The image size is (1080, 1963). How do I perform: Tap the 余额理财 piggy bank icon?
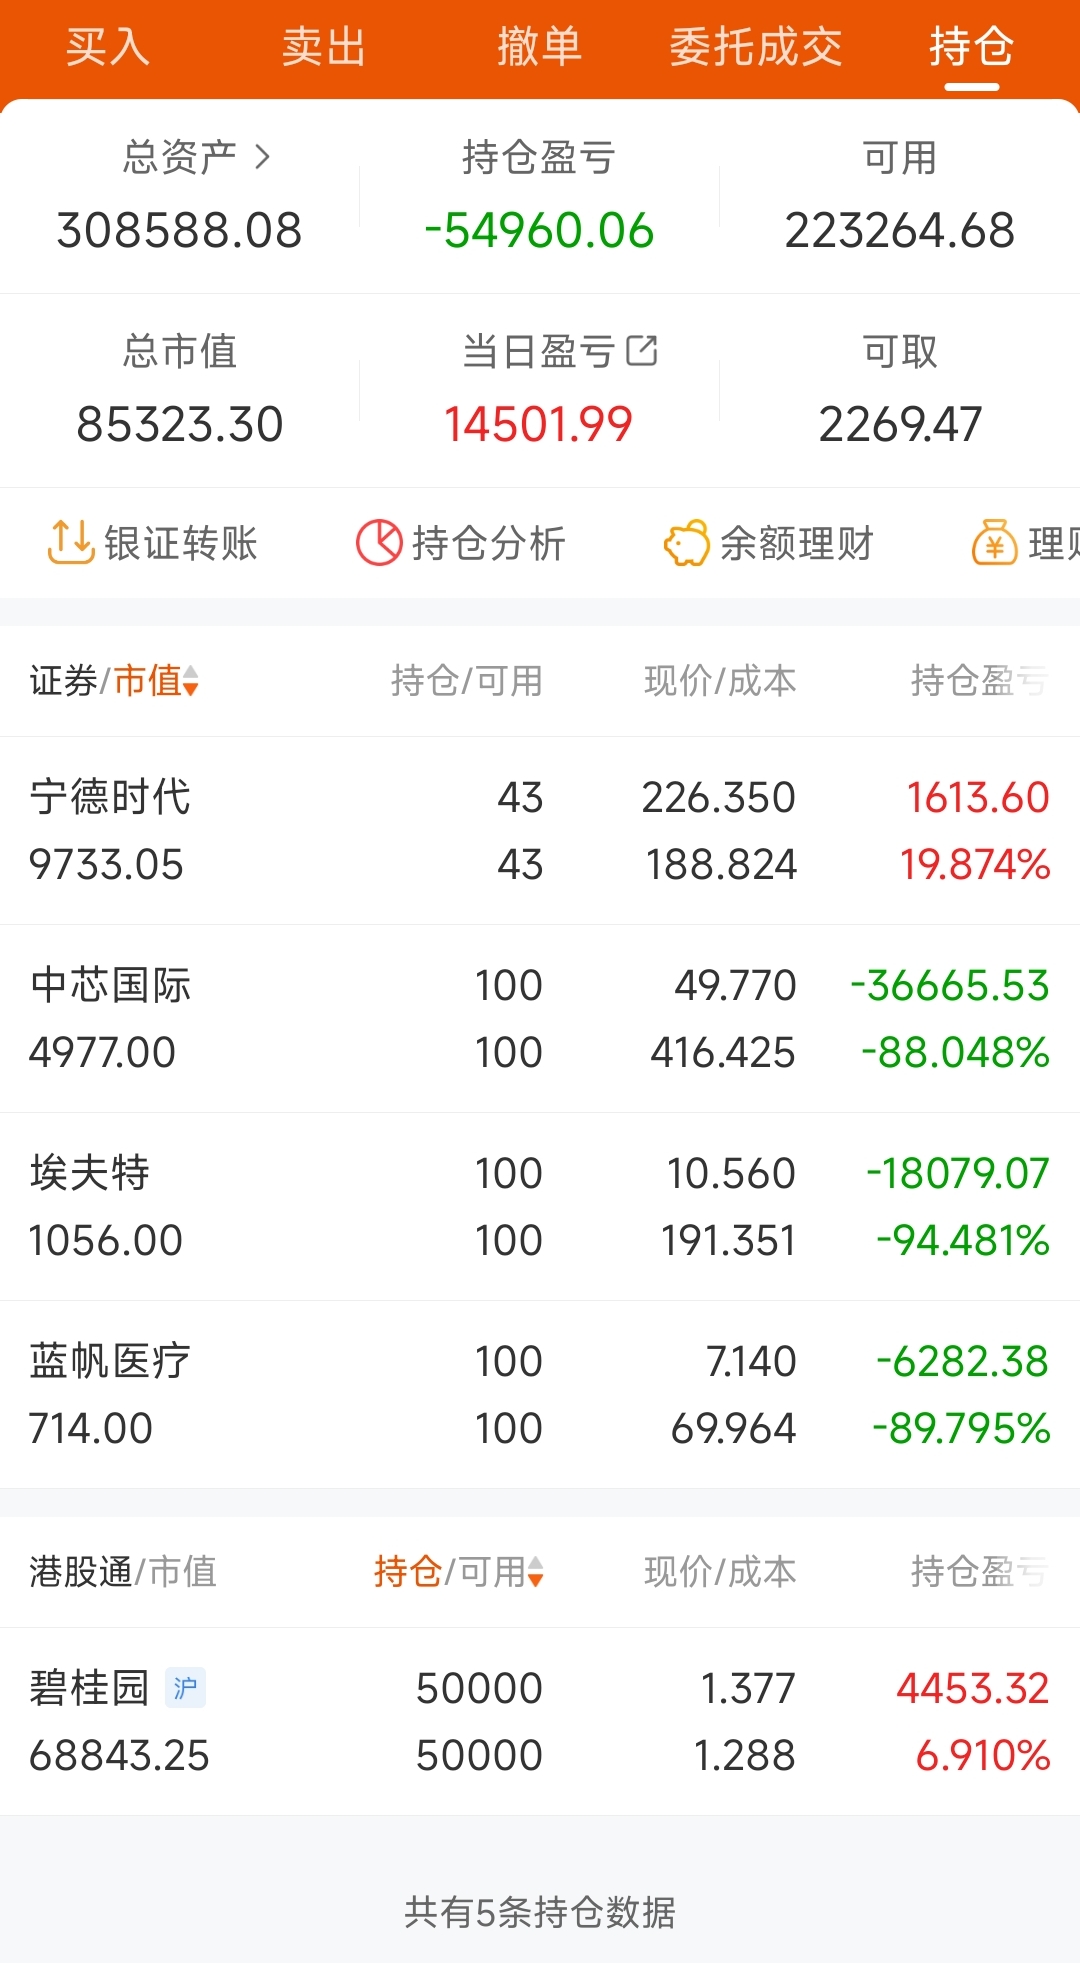pyautogui.click(x=687, y=543)
